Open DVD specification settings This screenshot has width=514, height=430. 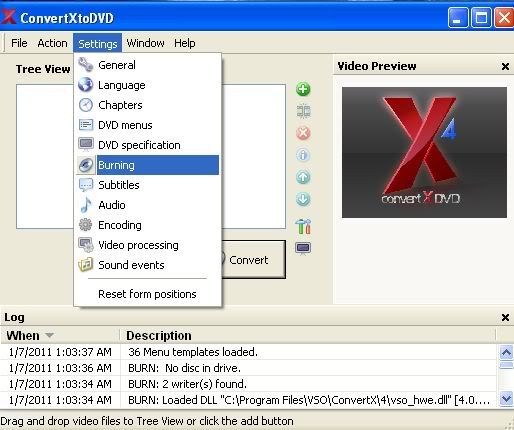148,145
